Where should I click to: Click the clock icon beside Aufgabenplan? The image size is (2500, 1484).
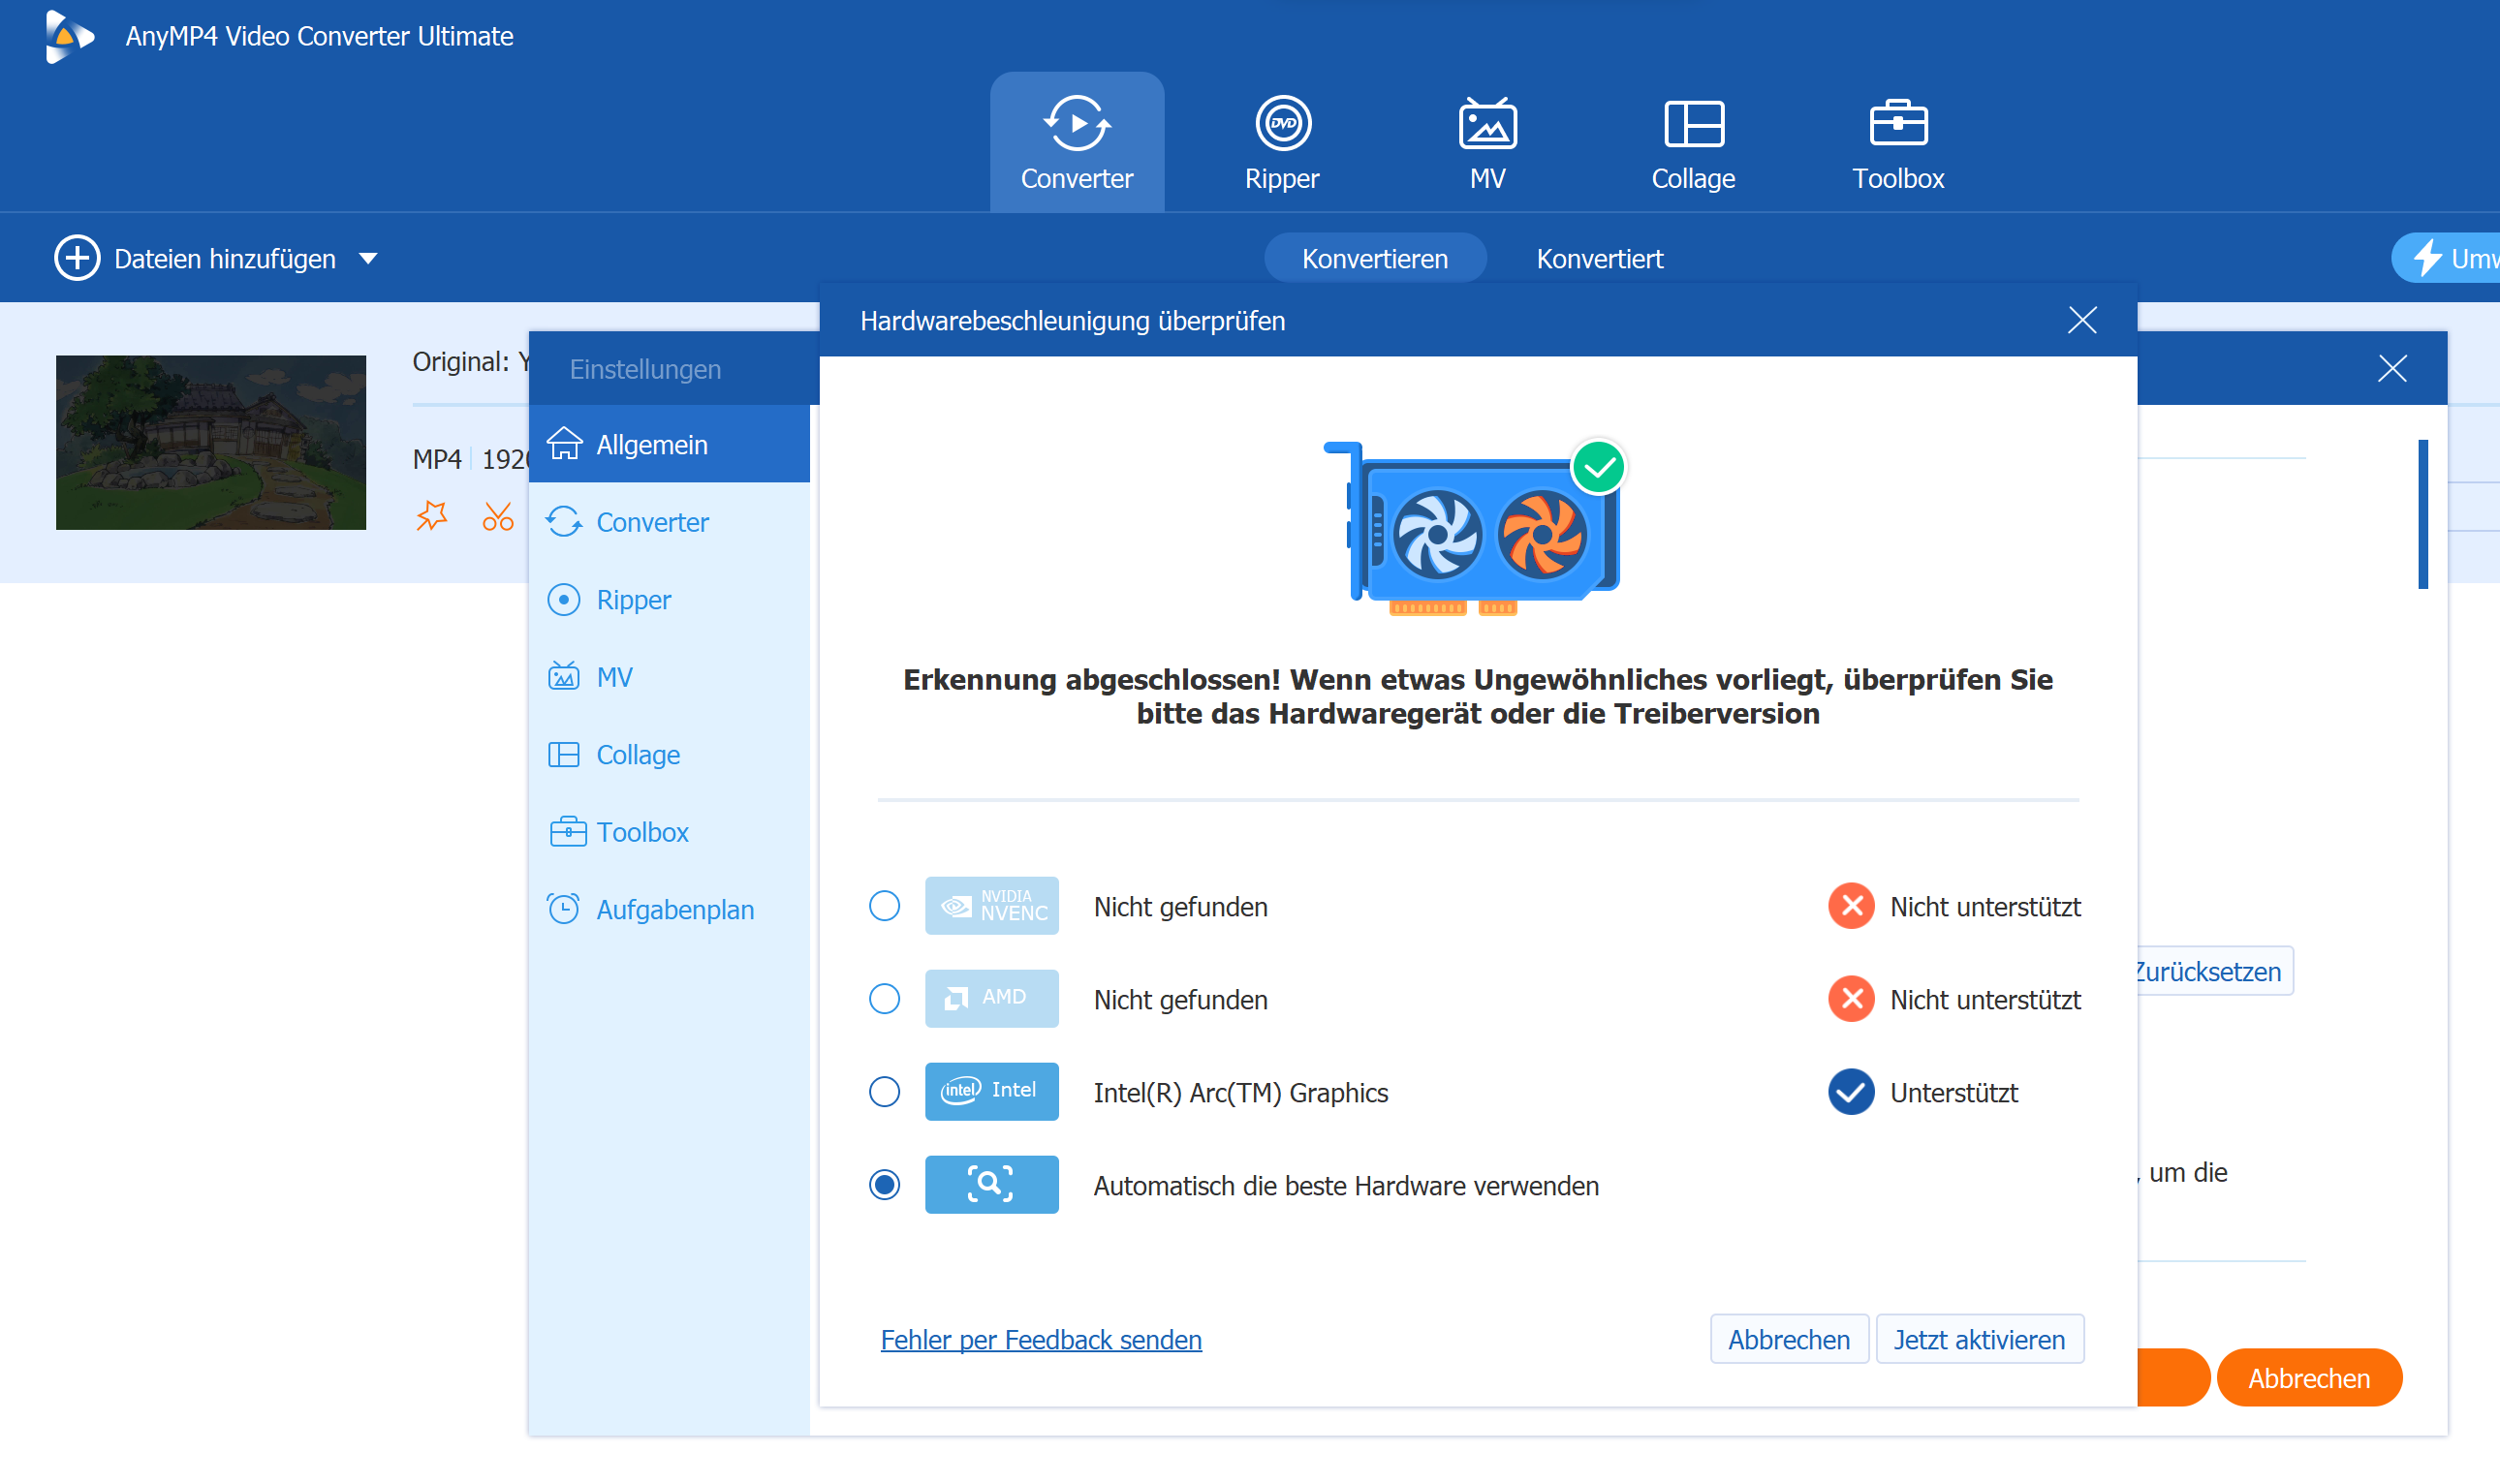point(564,908)
